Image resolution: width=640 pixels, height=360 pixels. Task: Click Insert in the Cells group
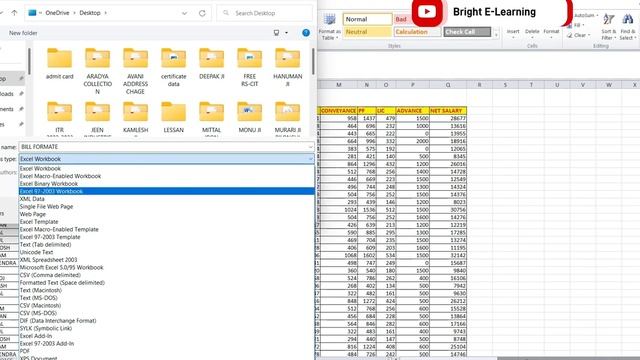point(513,33)
